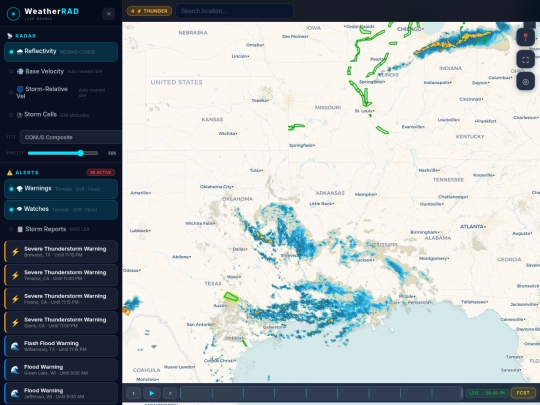Click the Storm-Relative Vel cyclone icon

20,89
